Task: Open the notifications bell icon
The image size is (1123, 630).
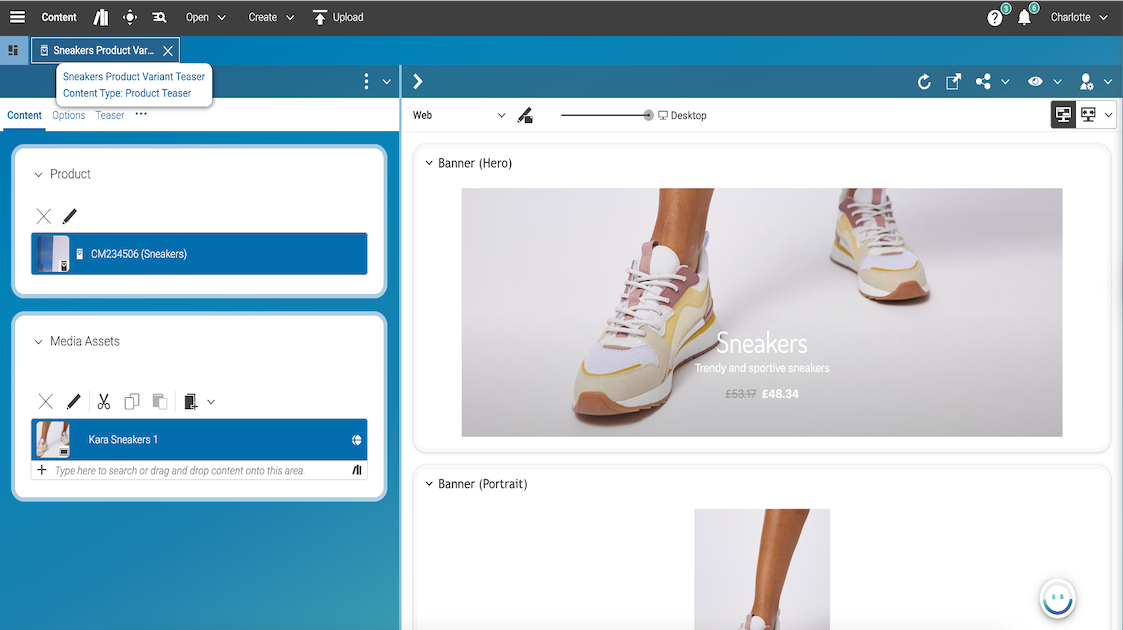Action: [x=1024, y=18]
